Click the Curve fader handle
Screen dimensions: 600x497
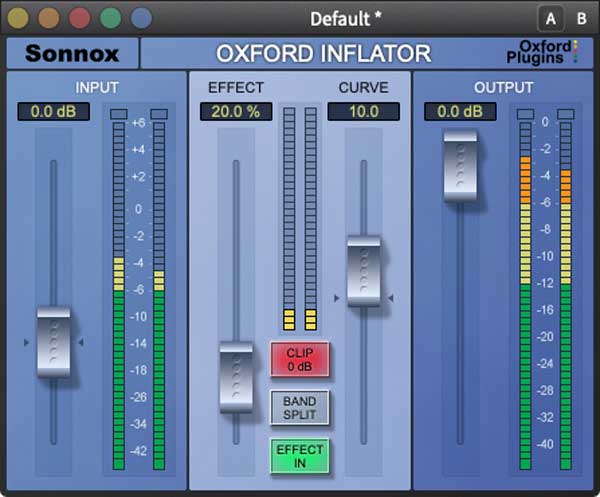tap(364, 271)
